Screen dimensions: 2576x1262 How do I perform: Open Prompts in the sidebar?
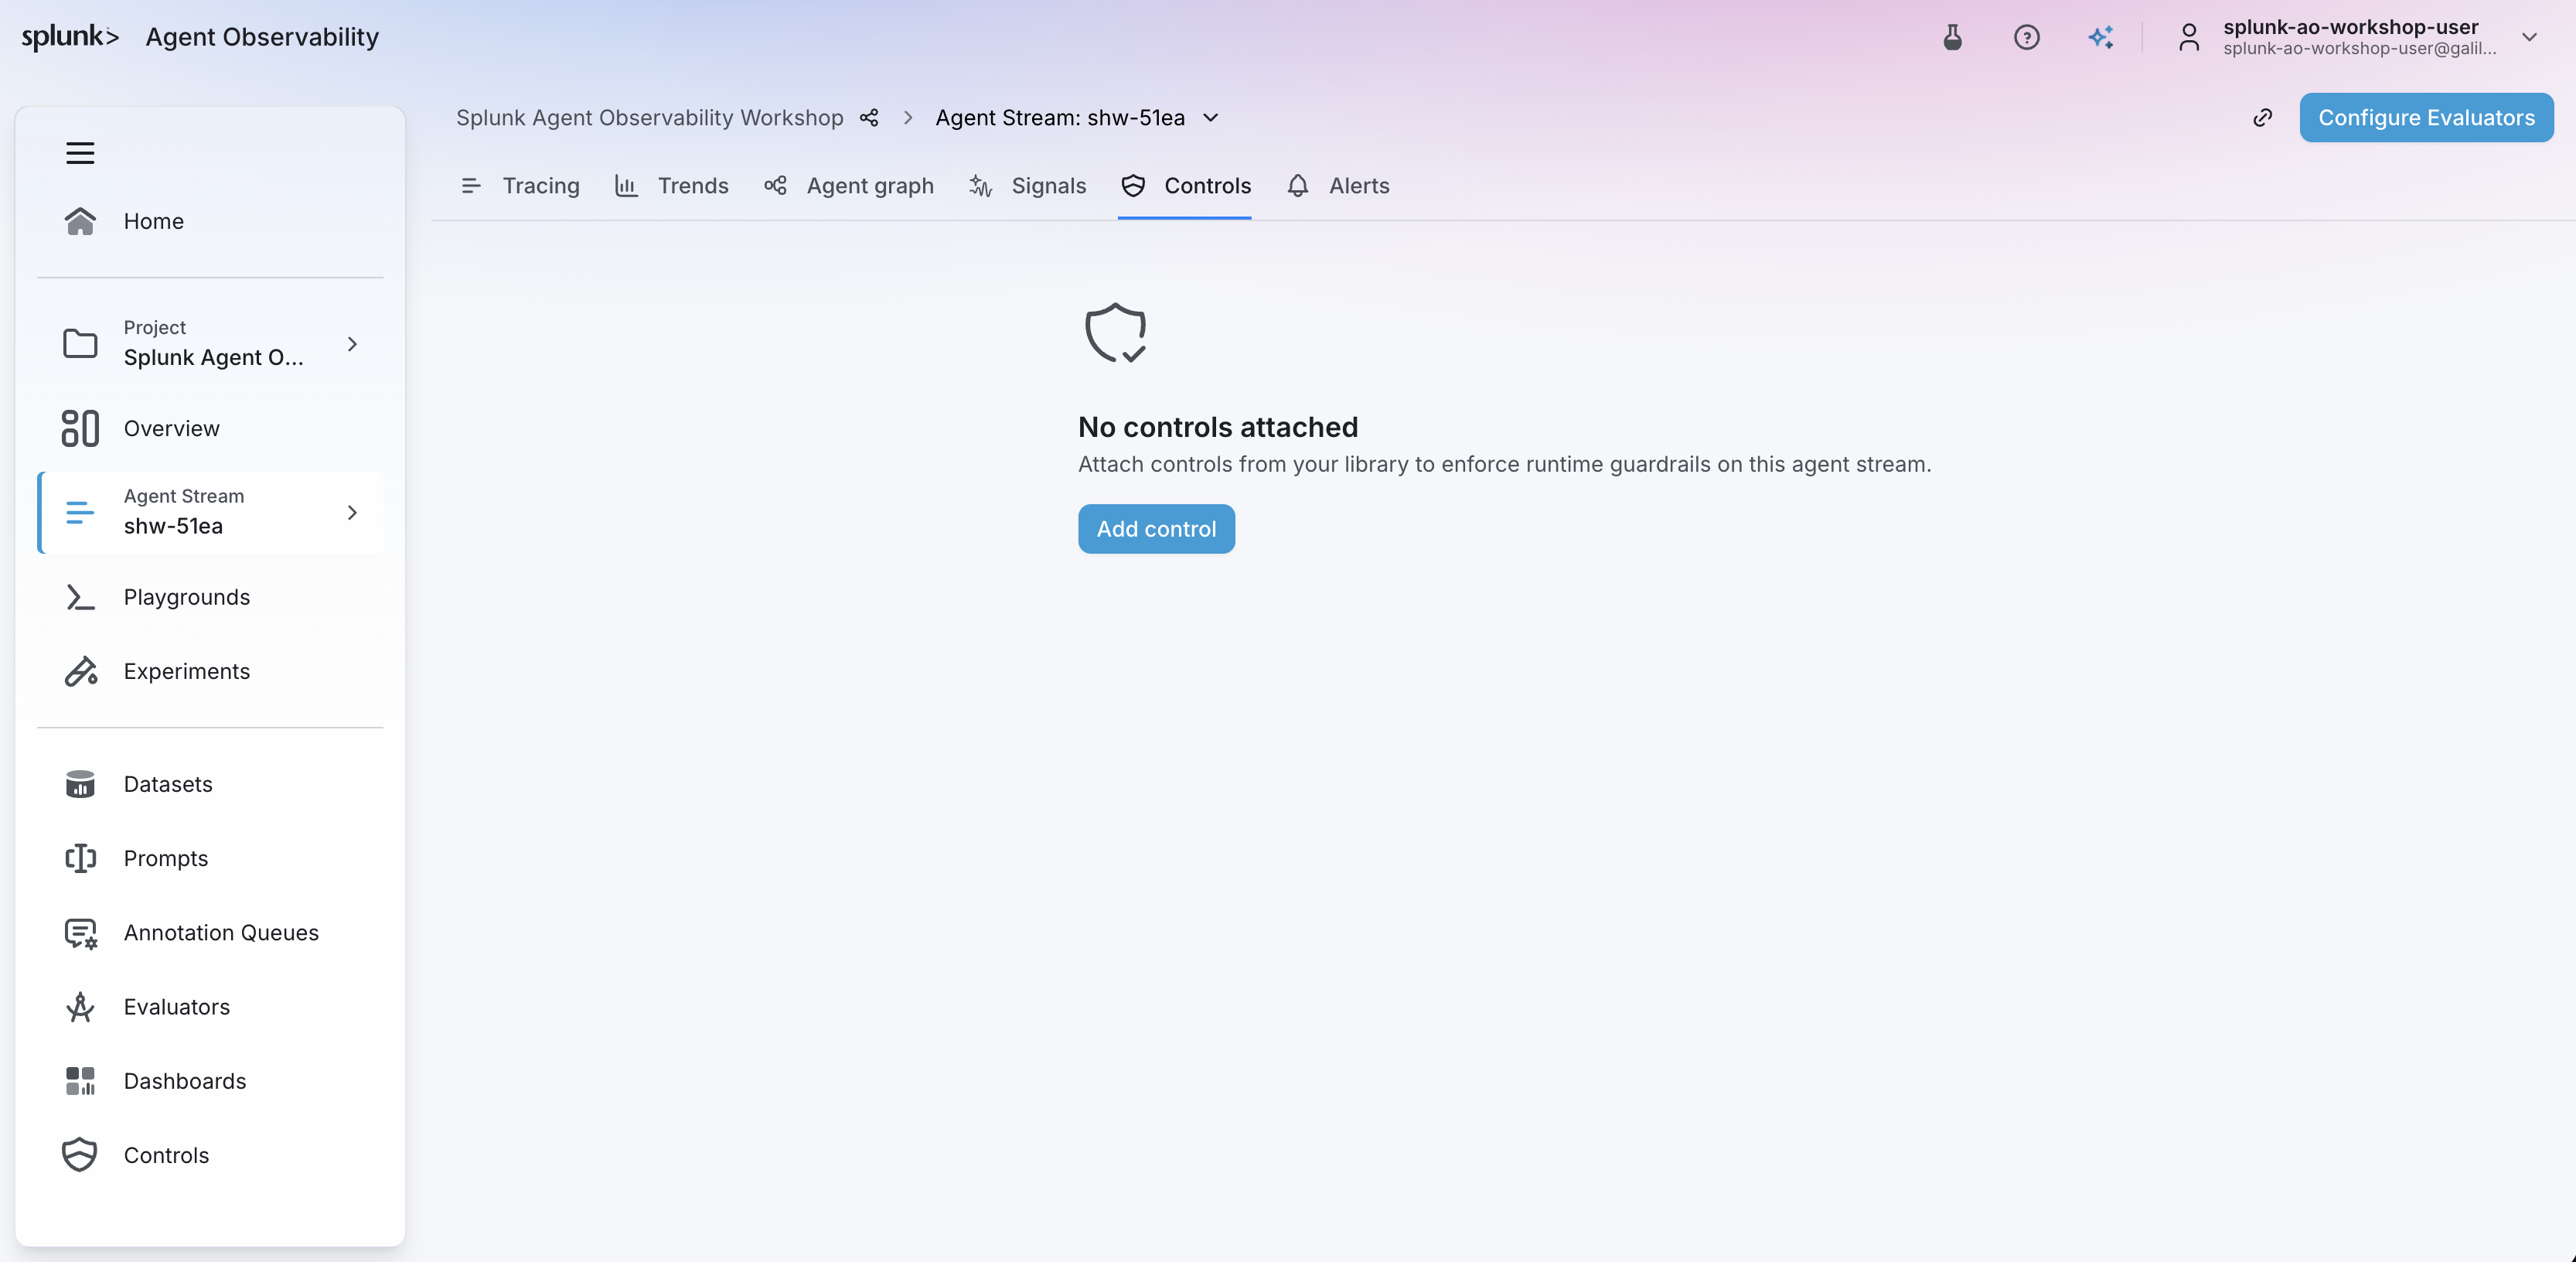[210, 858]
